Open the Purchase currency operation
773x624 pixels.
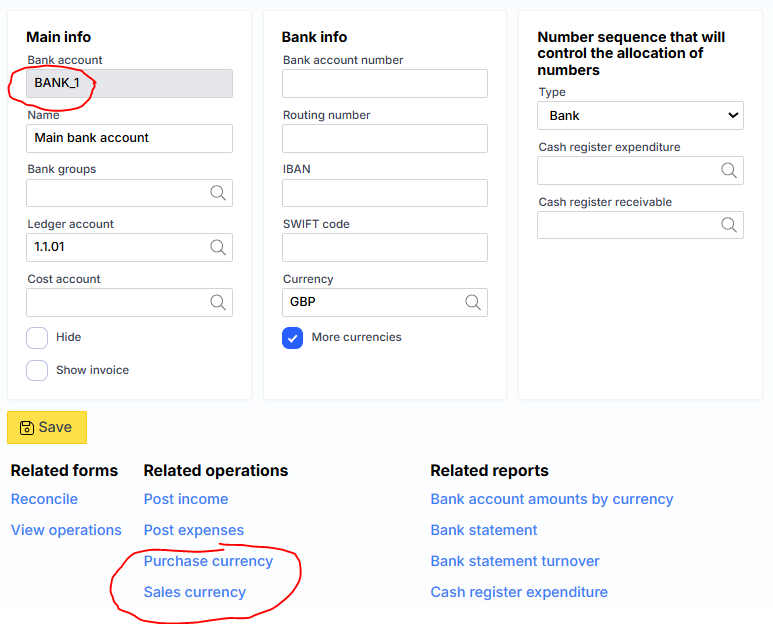(208, 561)
